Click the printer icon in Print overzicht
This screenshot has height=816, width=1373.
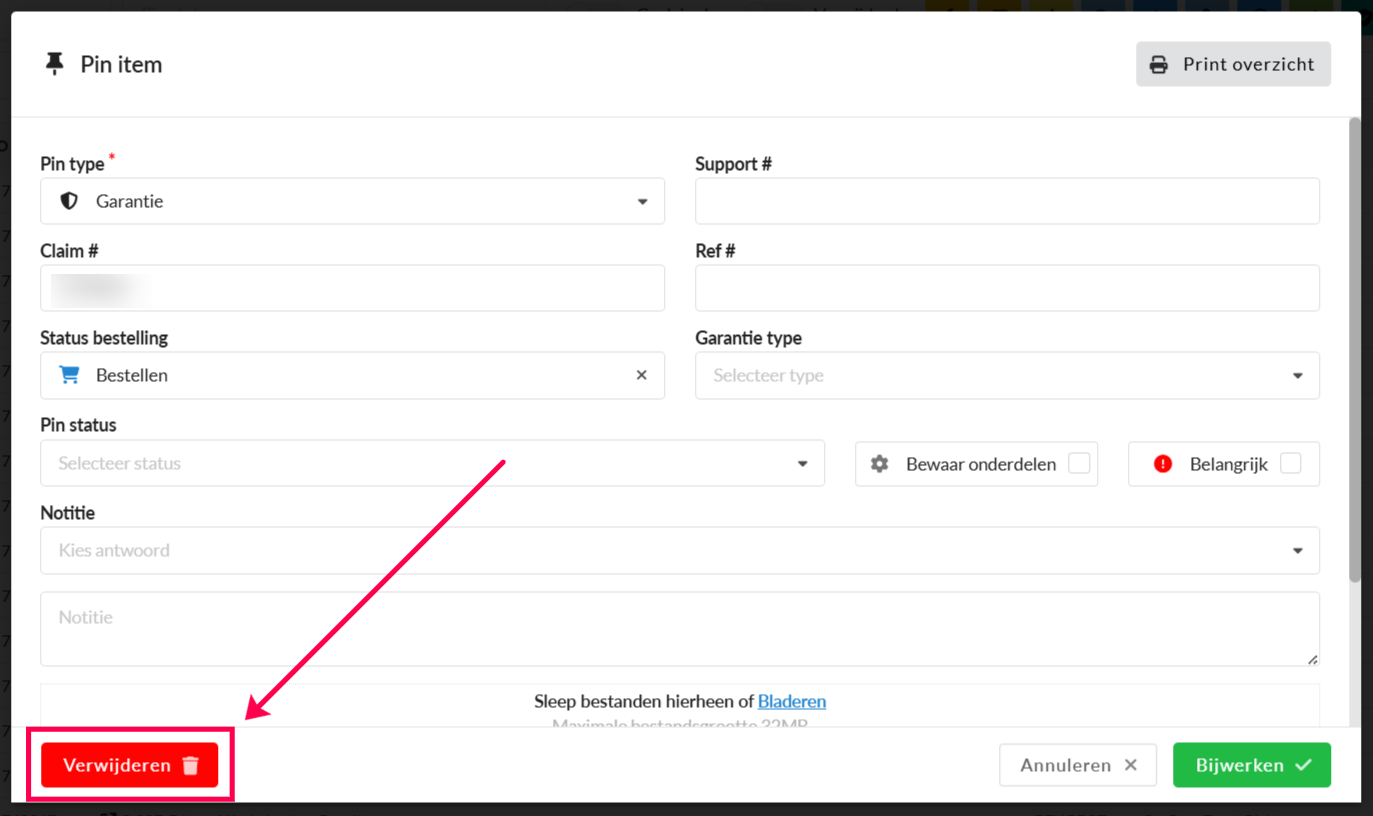click(x=1159, y=65)
